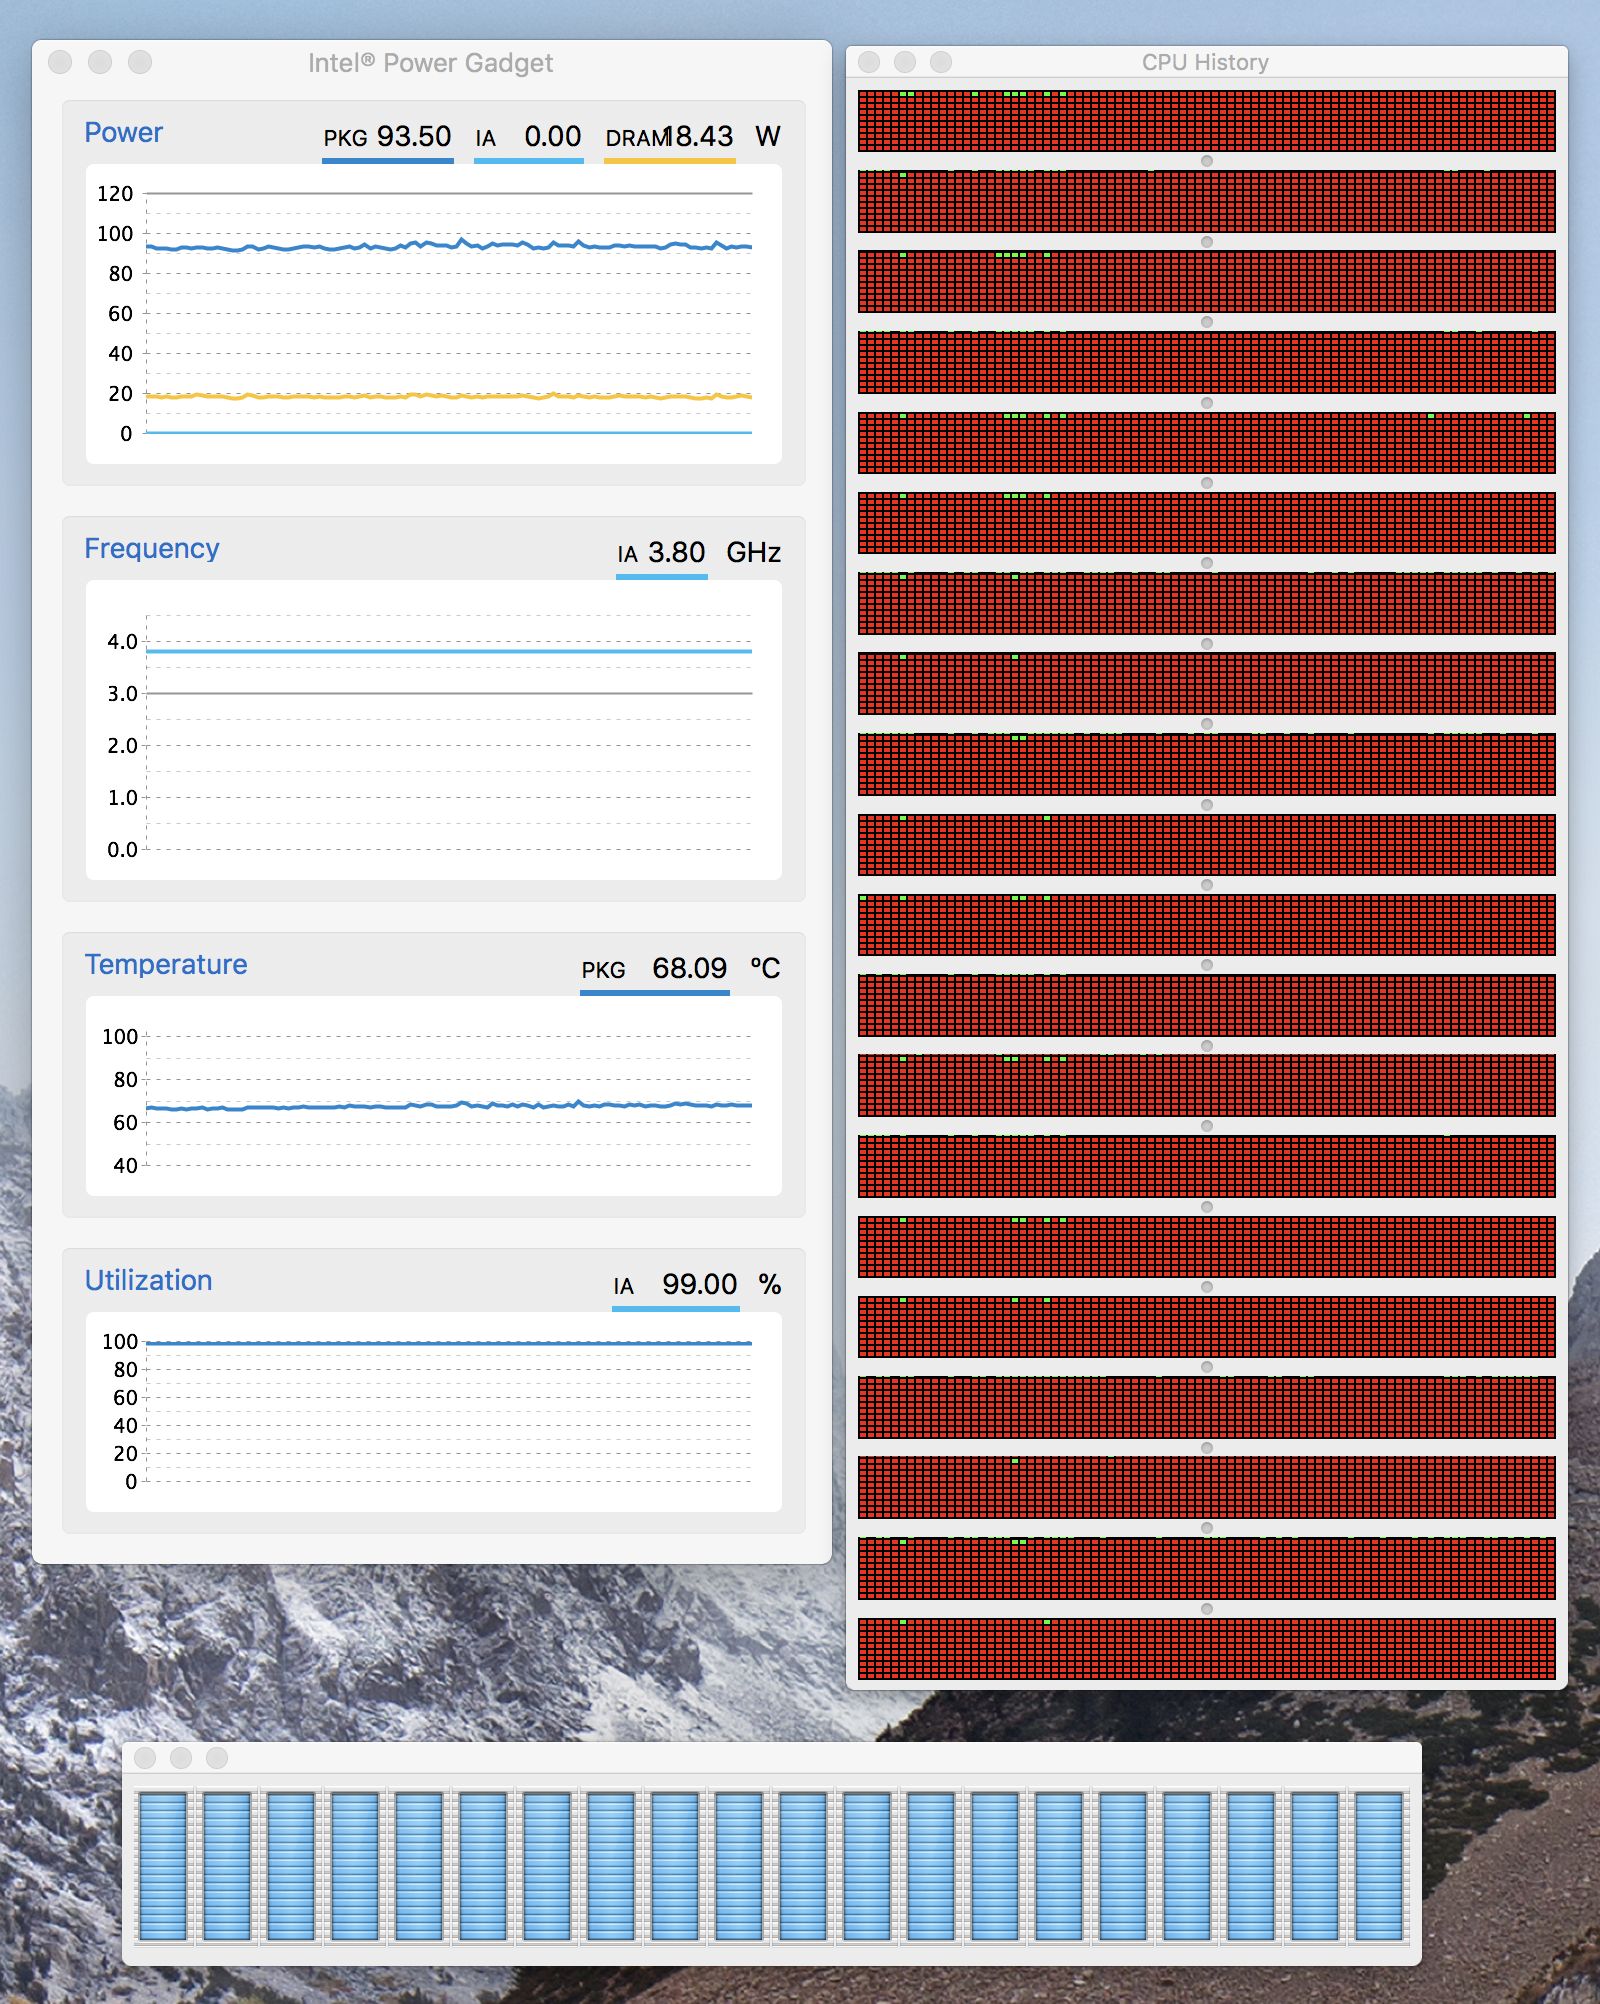Close the CPU History window
The width and height of the screenshot is (1600, 2004).
[x=869, y=62]
